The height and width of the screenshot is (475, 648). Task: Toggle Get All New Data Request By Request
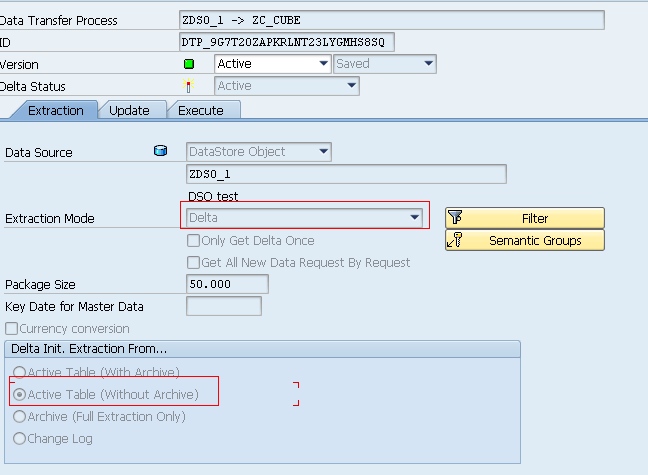(x=193, y=263)
